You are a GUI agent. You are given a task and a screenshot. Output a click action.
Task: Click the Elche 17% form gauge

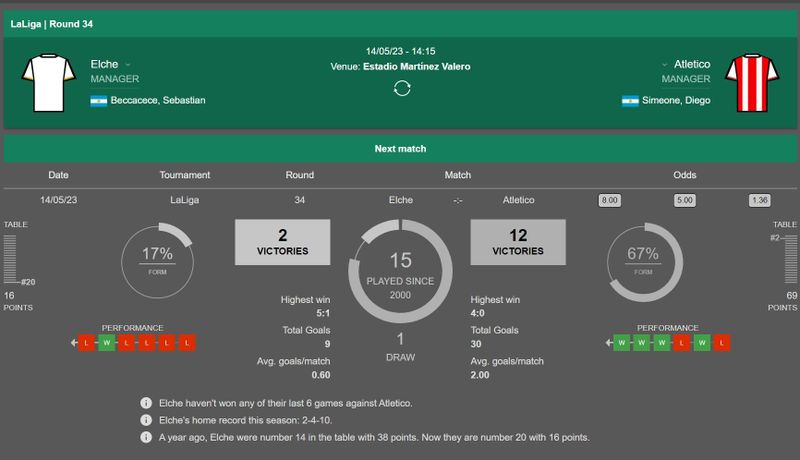click(157, 261)
